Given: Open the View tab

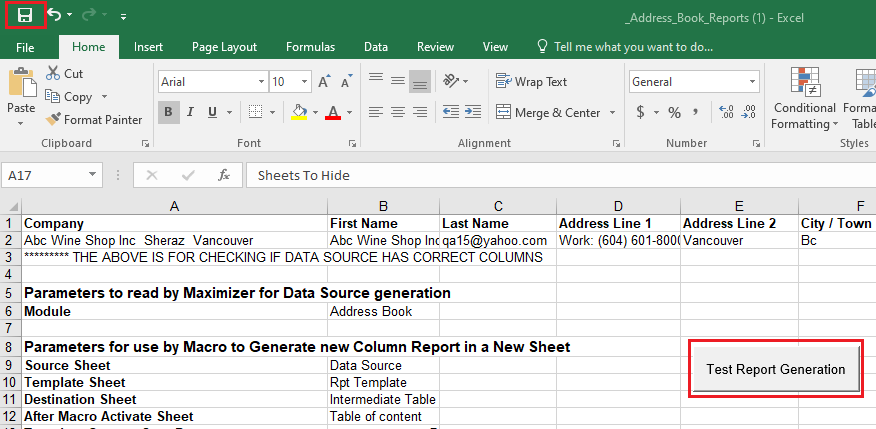Looking at the screenshot, I should pos(495,47).
